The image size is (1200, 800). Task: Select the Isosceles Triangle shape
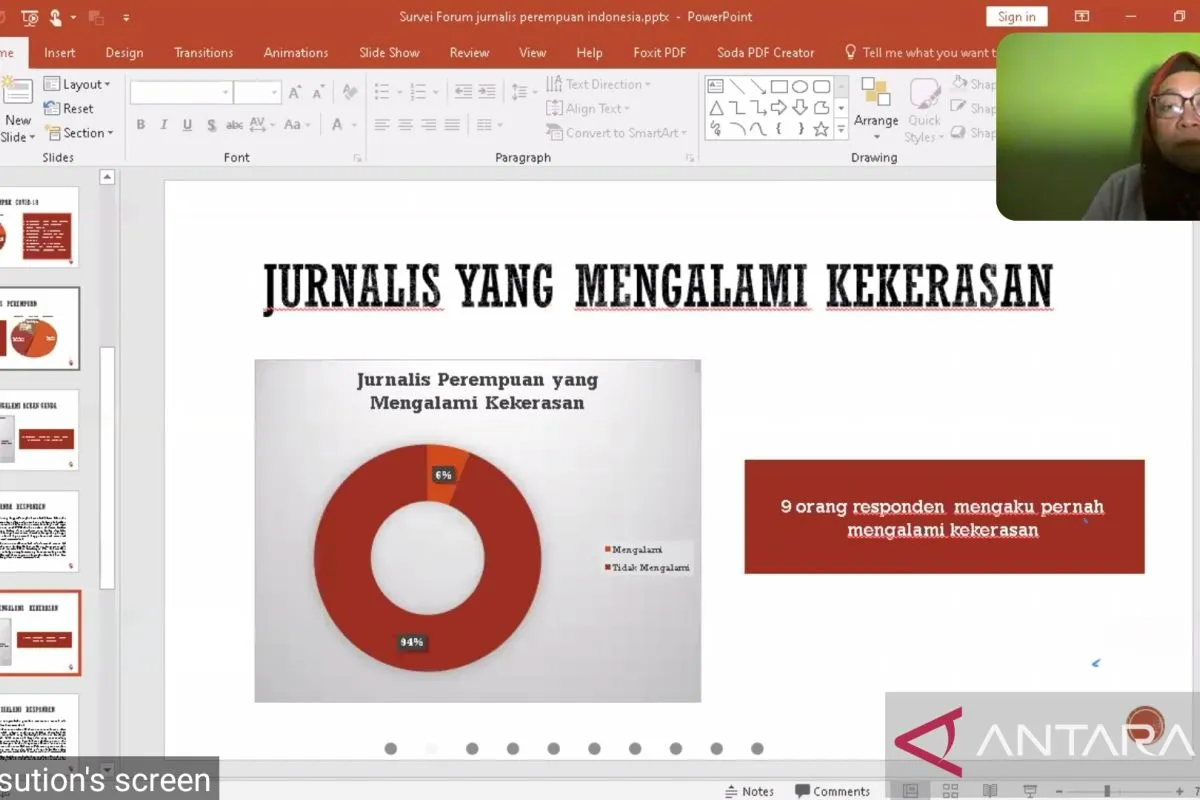tap(716, 108)
